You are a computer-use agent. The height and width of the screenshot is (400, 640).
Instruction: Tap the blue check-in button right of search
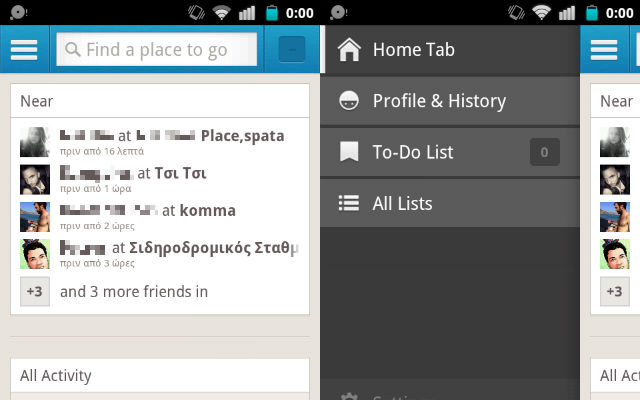(x=292, y=50)
